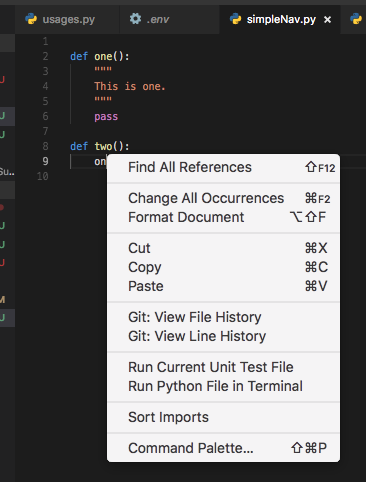This screenshot has width=366, height=482.
Task: Open the .env tab
Action: 169,19
